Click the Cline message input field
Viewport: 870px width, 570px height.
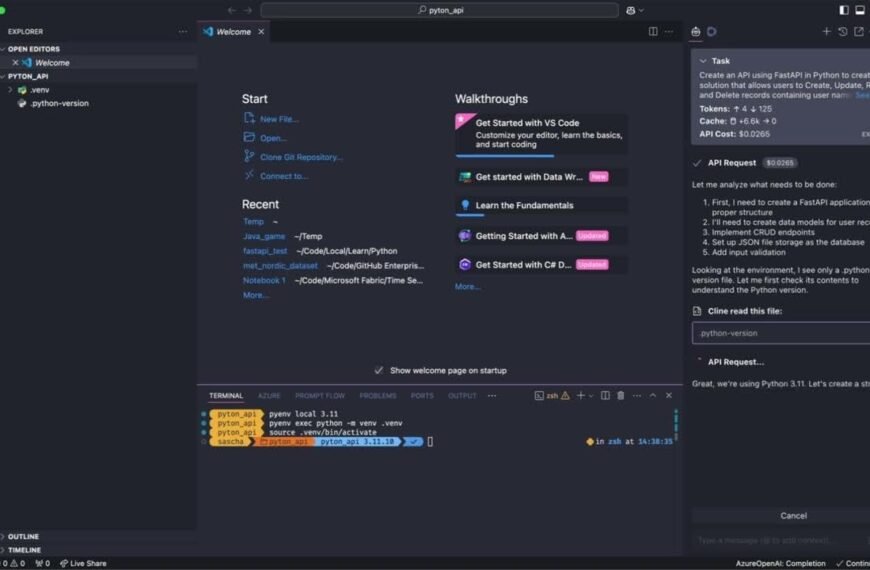coord(780,541)
